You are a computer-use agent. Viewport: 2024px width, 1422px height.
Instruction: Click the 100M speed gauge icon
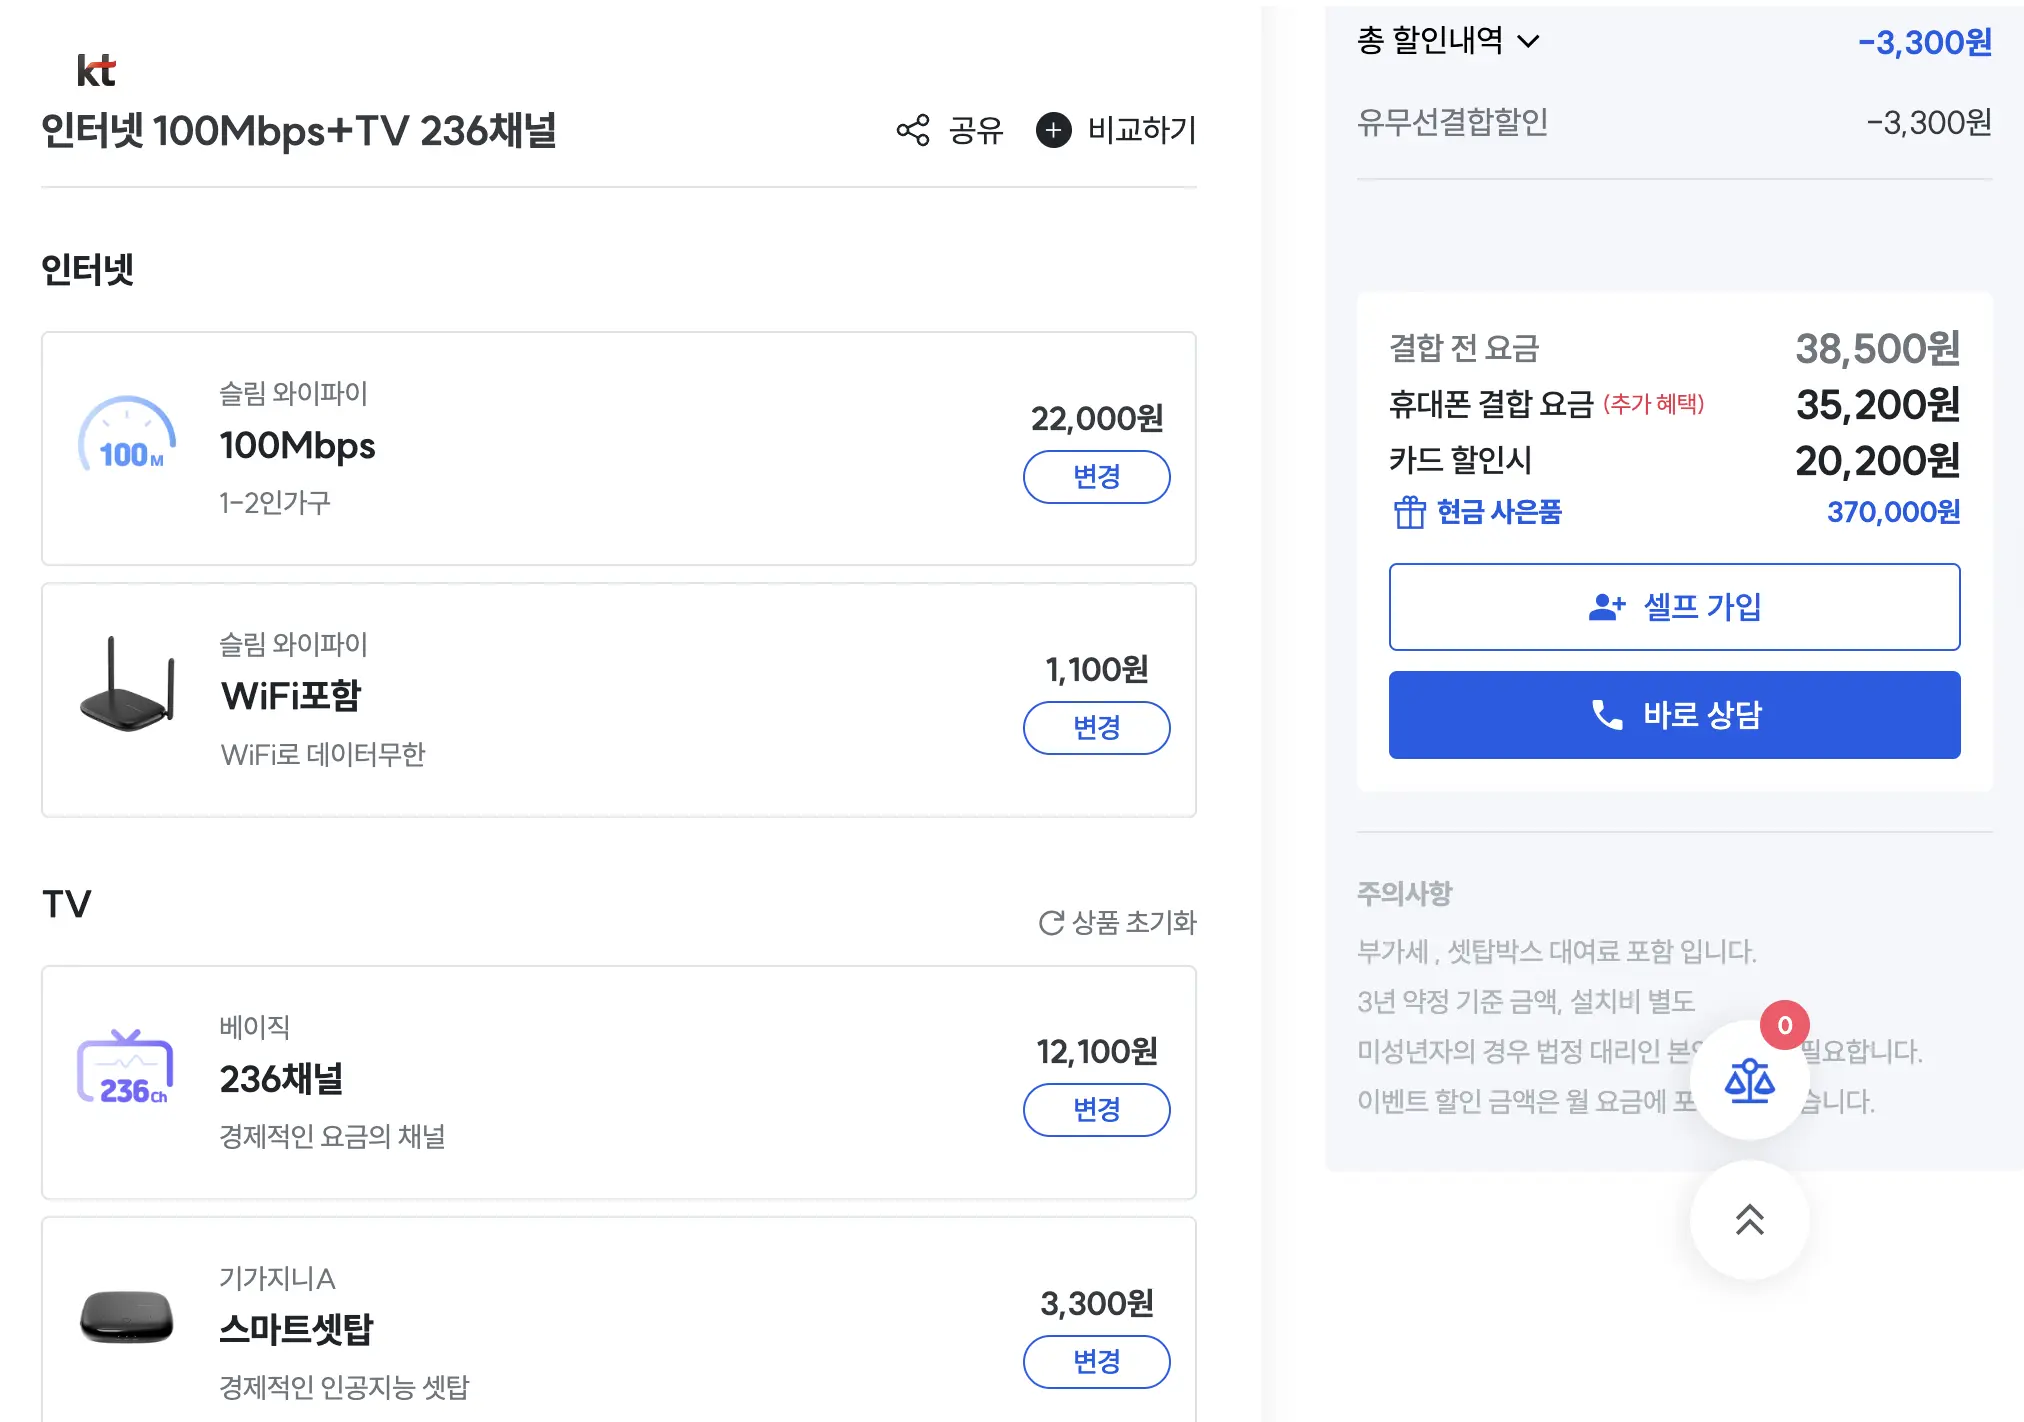pyautogui.click(x=128, y=437)
